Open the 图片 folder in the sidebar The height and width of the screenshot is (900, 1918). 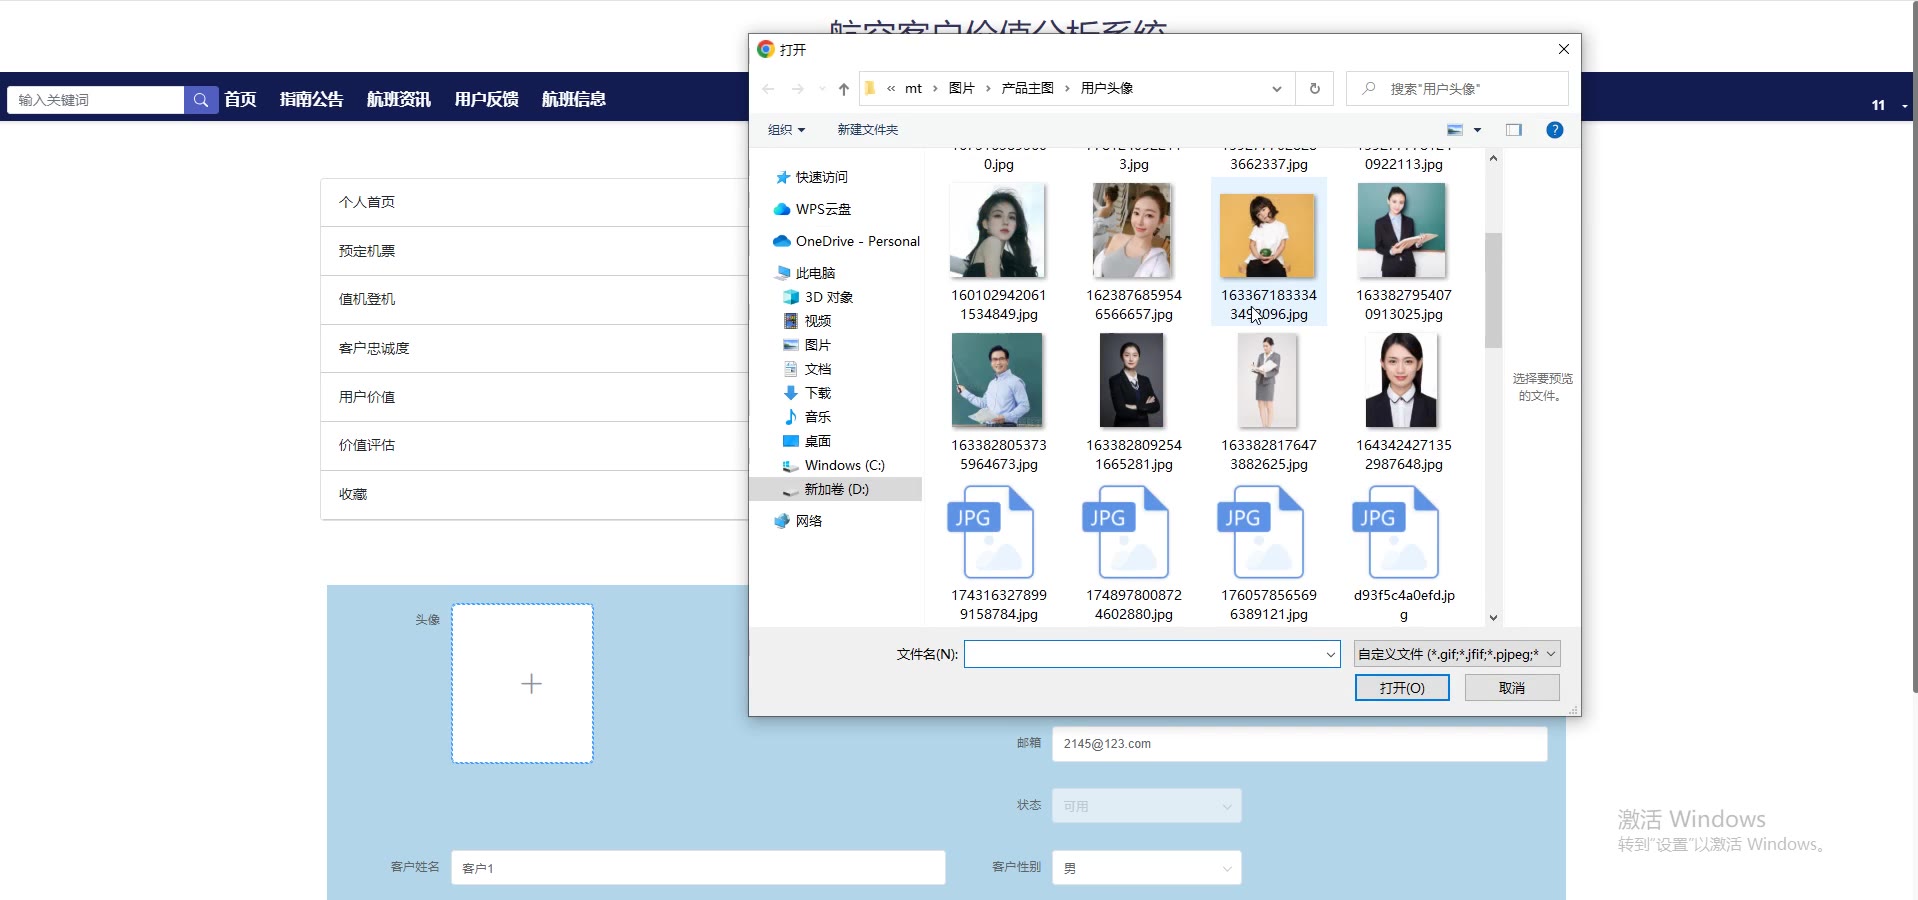coord(808,345)
